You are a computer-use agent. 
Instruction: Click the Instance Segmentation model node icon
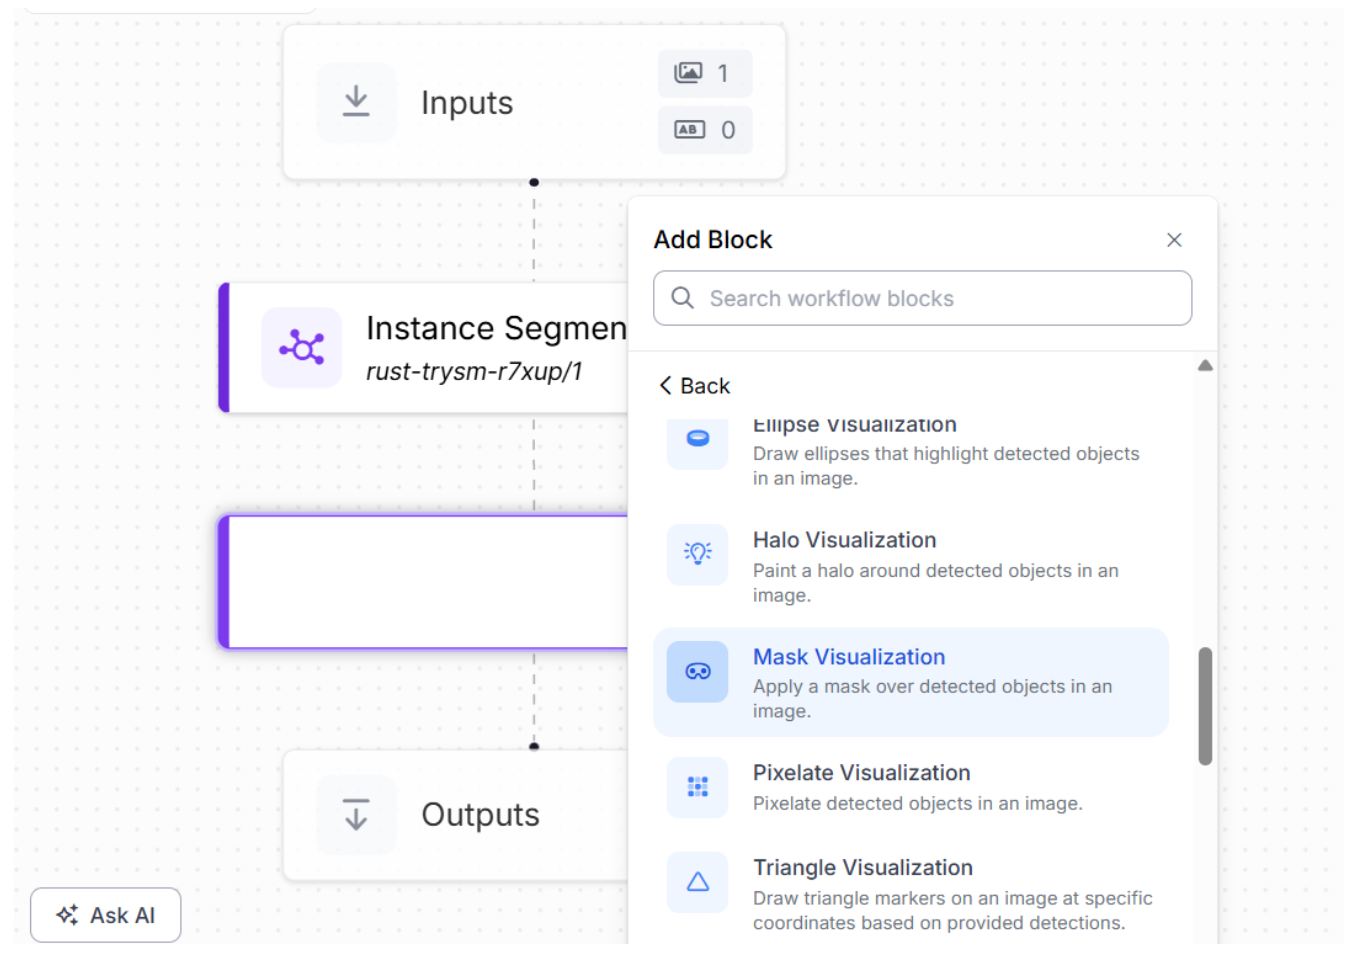(x=301, y=348)
